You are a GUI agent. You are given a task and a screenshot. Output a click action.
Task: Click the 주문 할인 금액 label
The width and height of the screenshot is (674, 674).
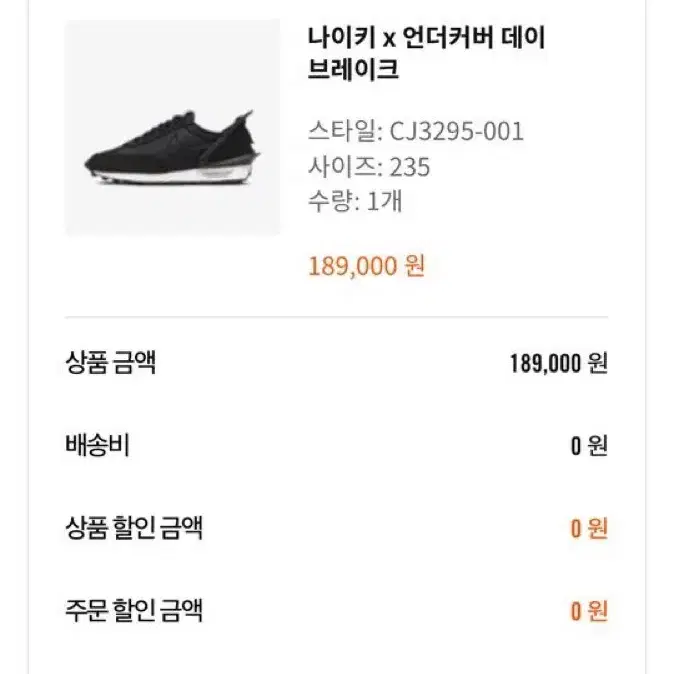tap(134, 610)
